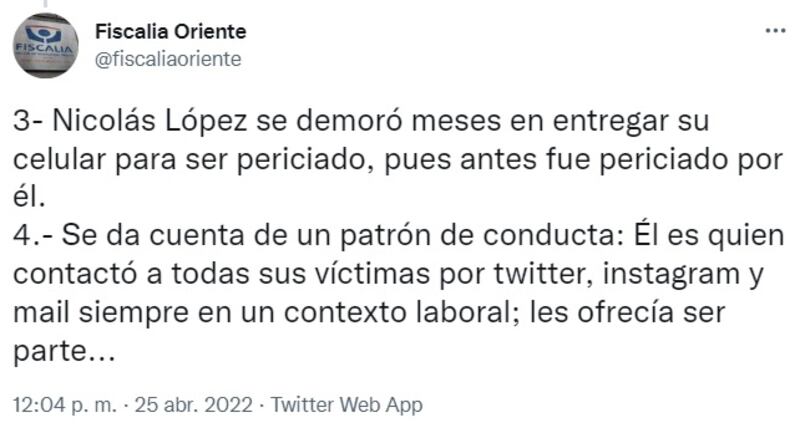Click the word 'twitter' in the tweet text
Screen dimensions: 800x433
pos(543,274)
